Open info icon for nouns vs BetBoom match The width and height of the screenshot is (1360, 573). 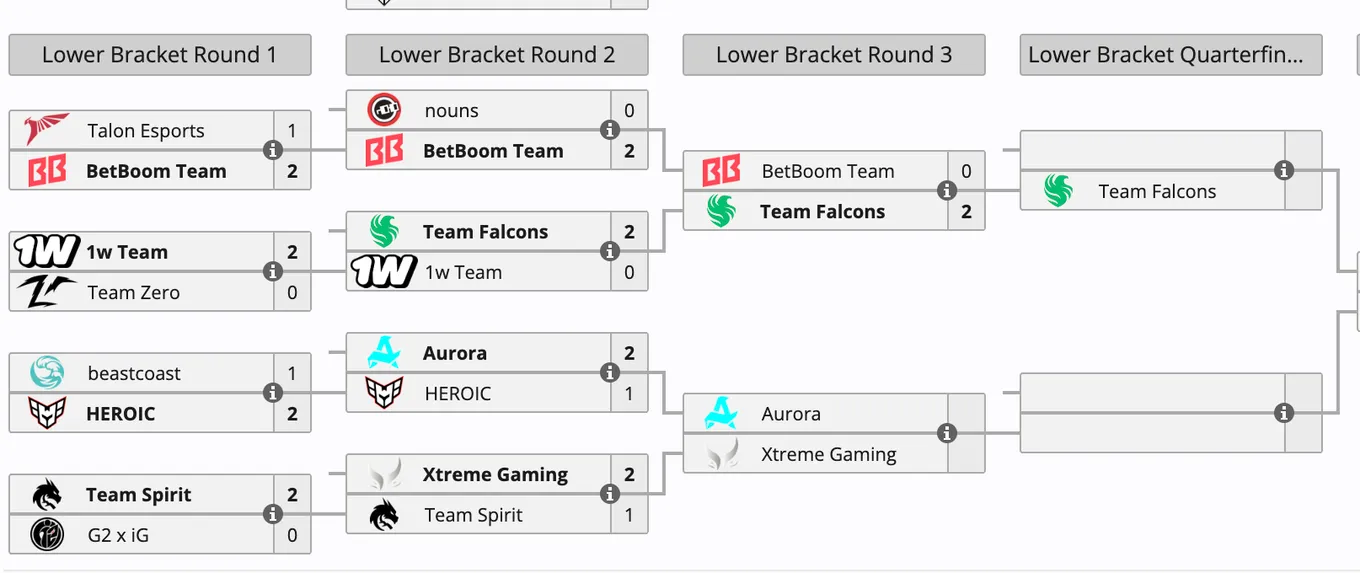click(609, 130)
